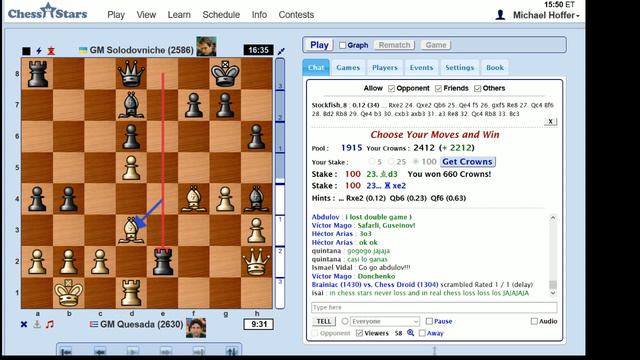Step back one move in playback bar
This screenshot has width=640, height=360.
tap(100, 351)
